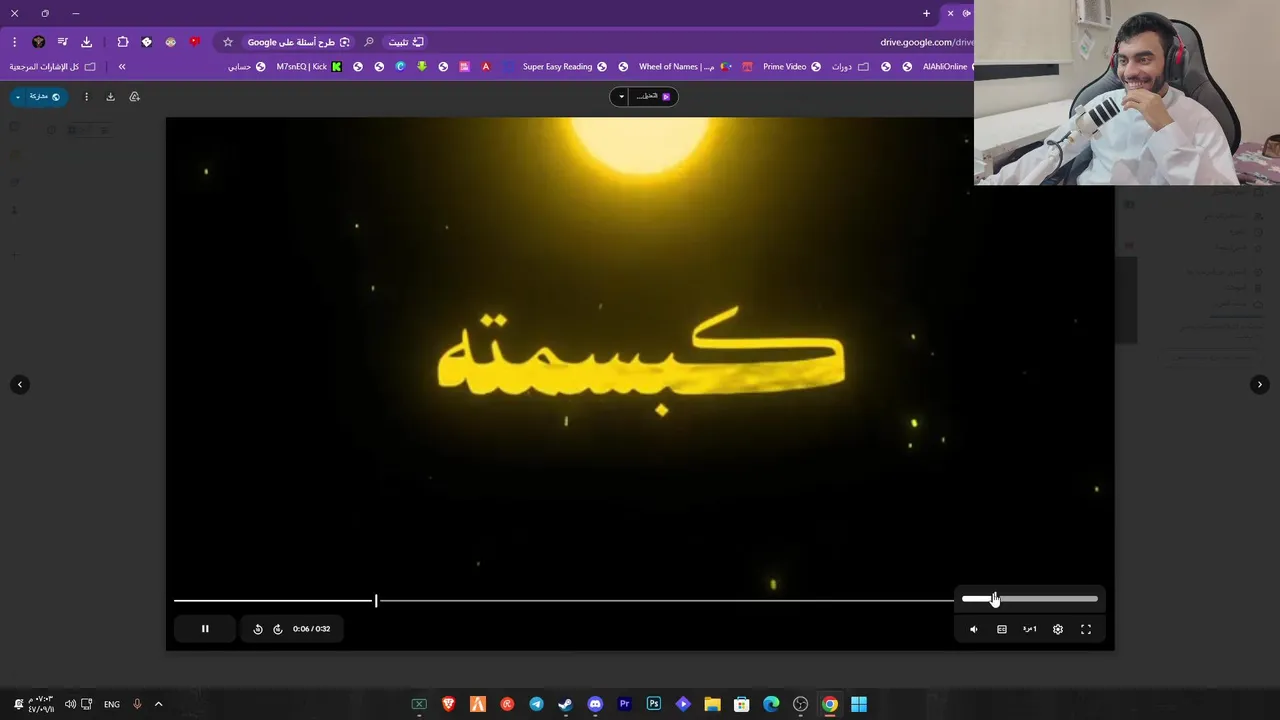Open the Super Easy Reading bookmark
Image resolution: width=1280 pixels, height=720 pixels.
click(564, 67)
